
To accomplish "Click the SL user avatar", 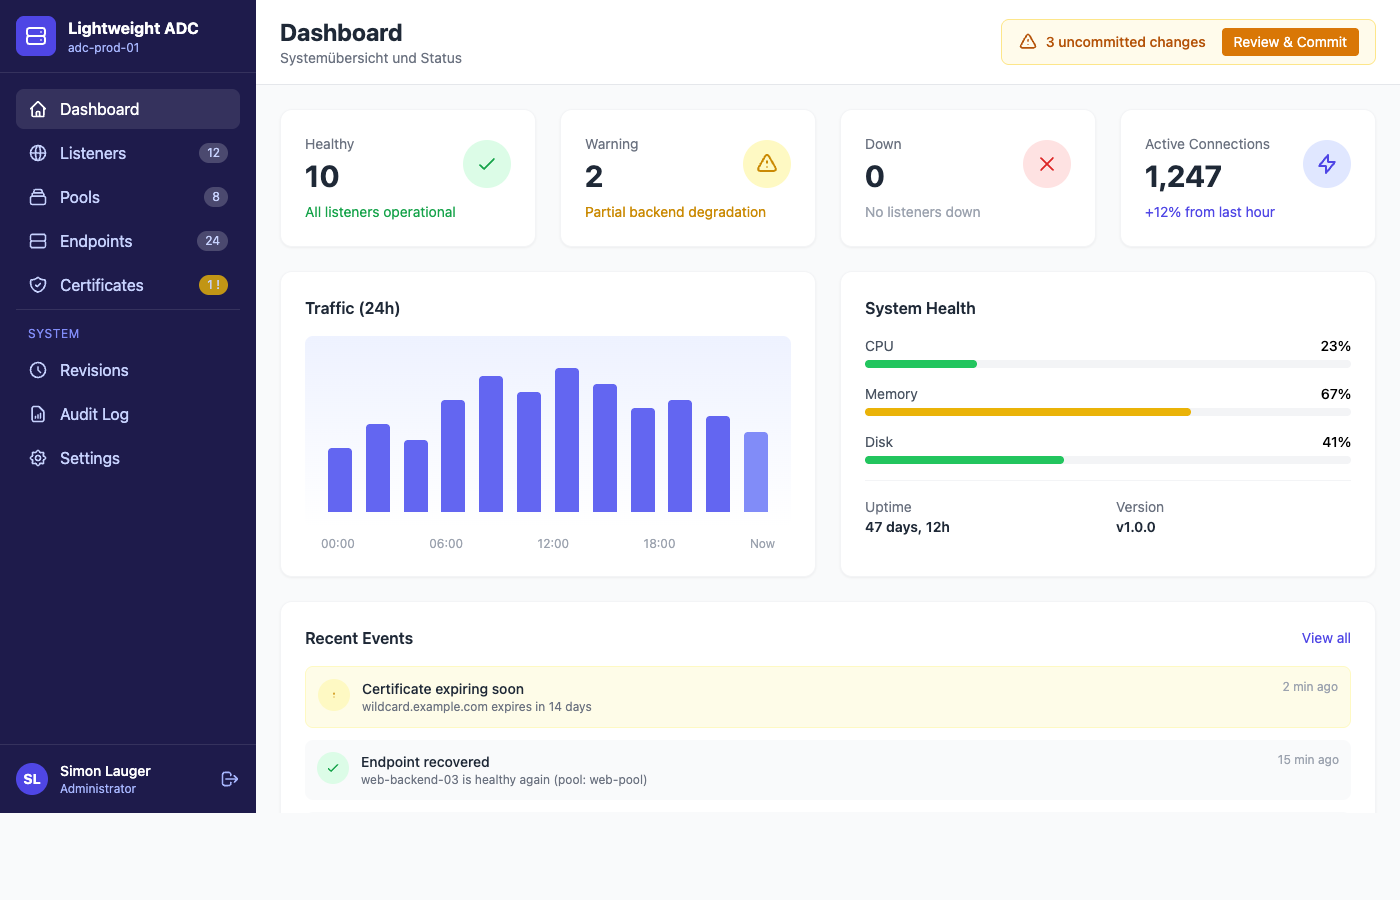I will pos(31,778).
